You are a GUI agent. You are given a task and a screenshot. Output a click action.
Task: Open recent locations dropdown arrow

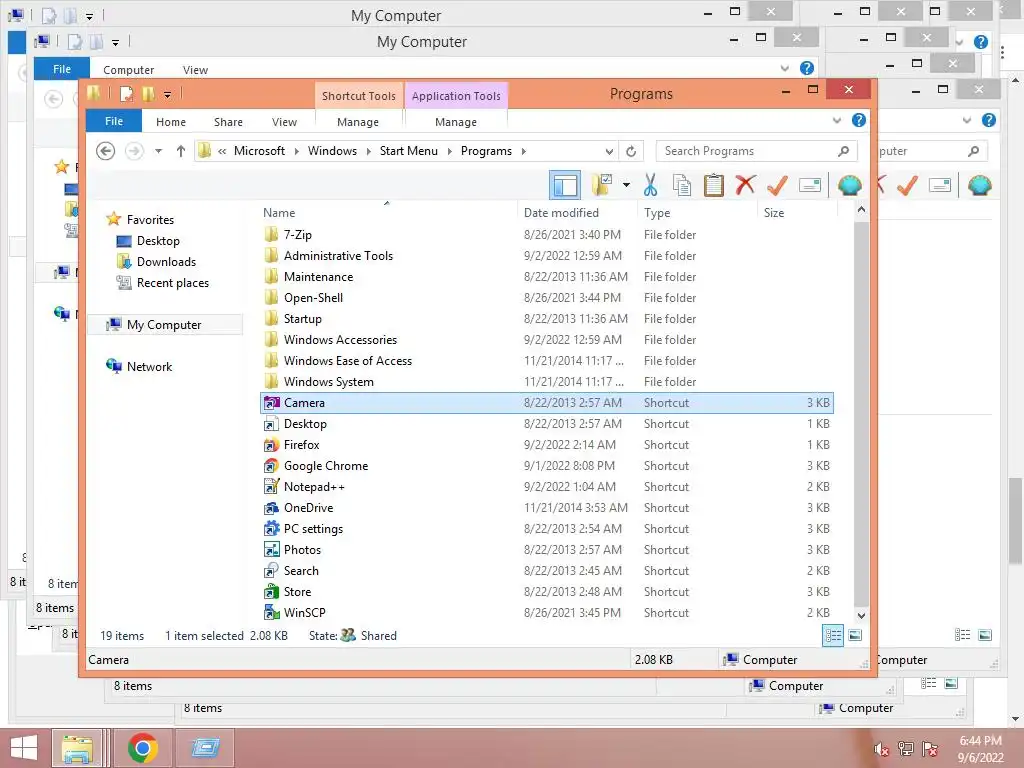[x=158, y=152]
